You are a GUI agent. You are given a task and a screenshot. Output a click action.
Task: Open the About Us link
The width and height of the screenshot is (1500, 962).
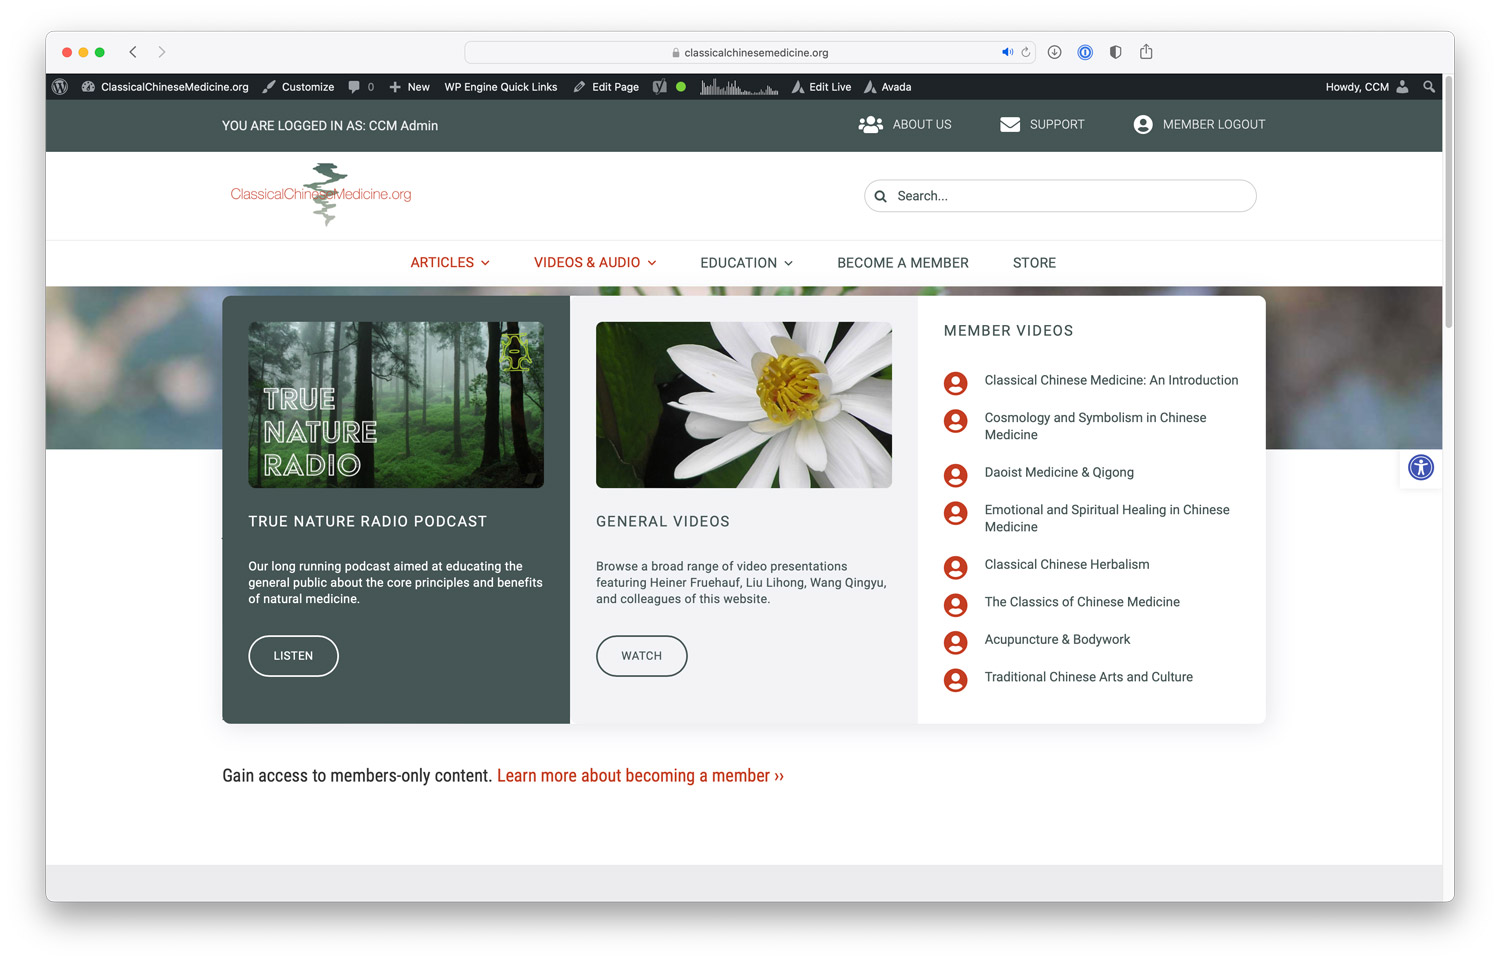pyautogui.click(x=905, y=125)
